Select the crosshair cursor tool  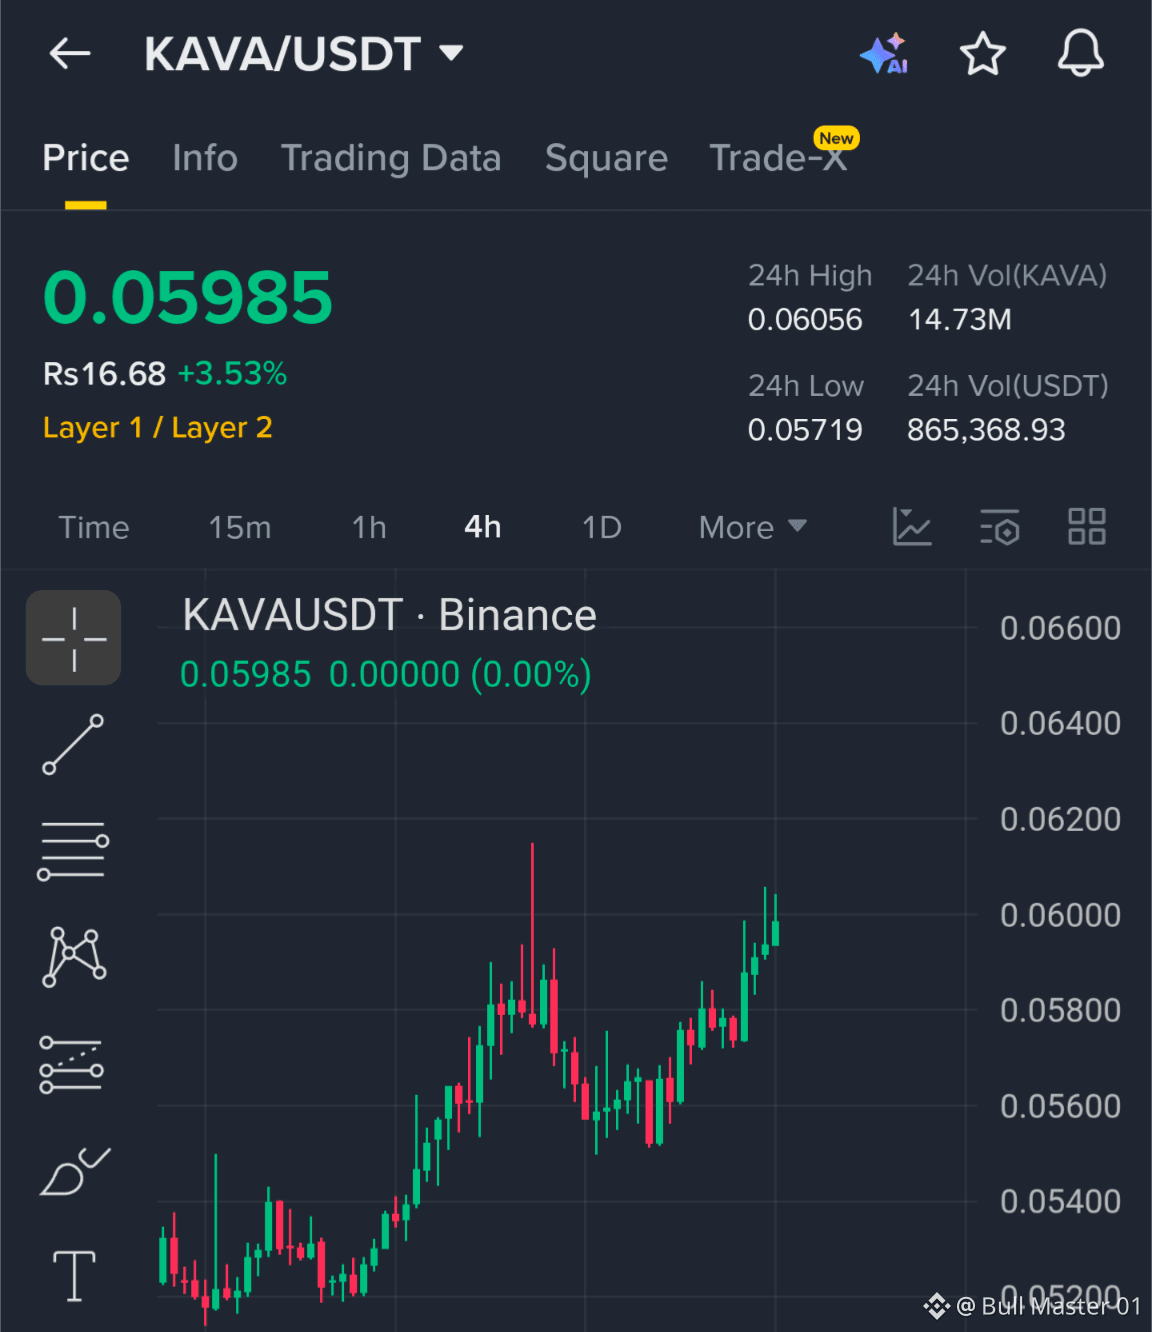click(x=74, y=638)
